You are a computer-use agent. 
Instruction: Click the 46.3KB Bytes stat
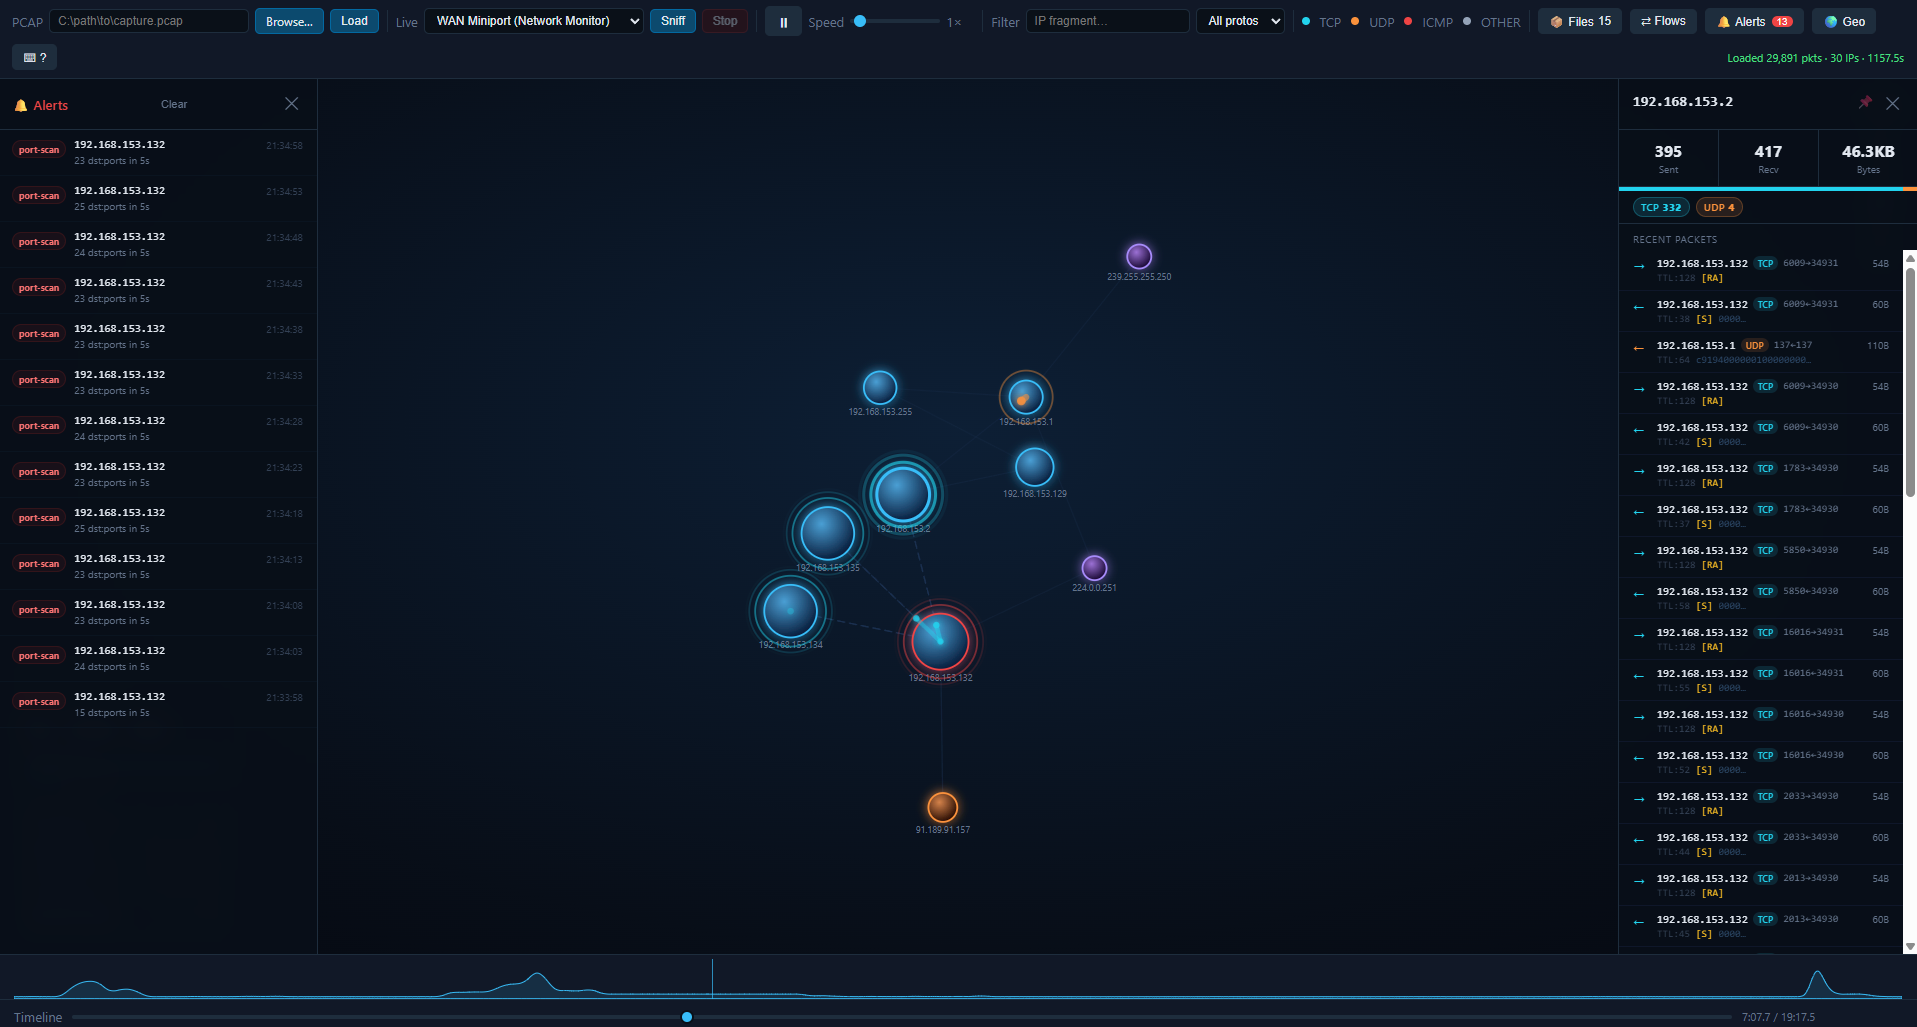[1867, 158]
